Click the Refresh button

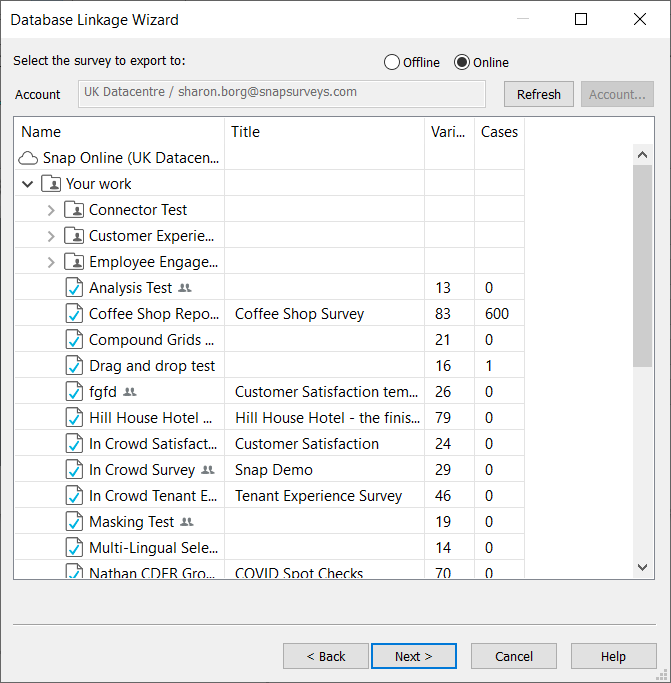[539, 94]
